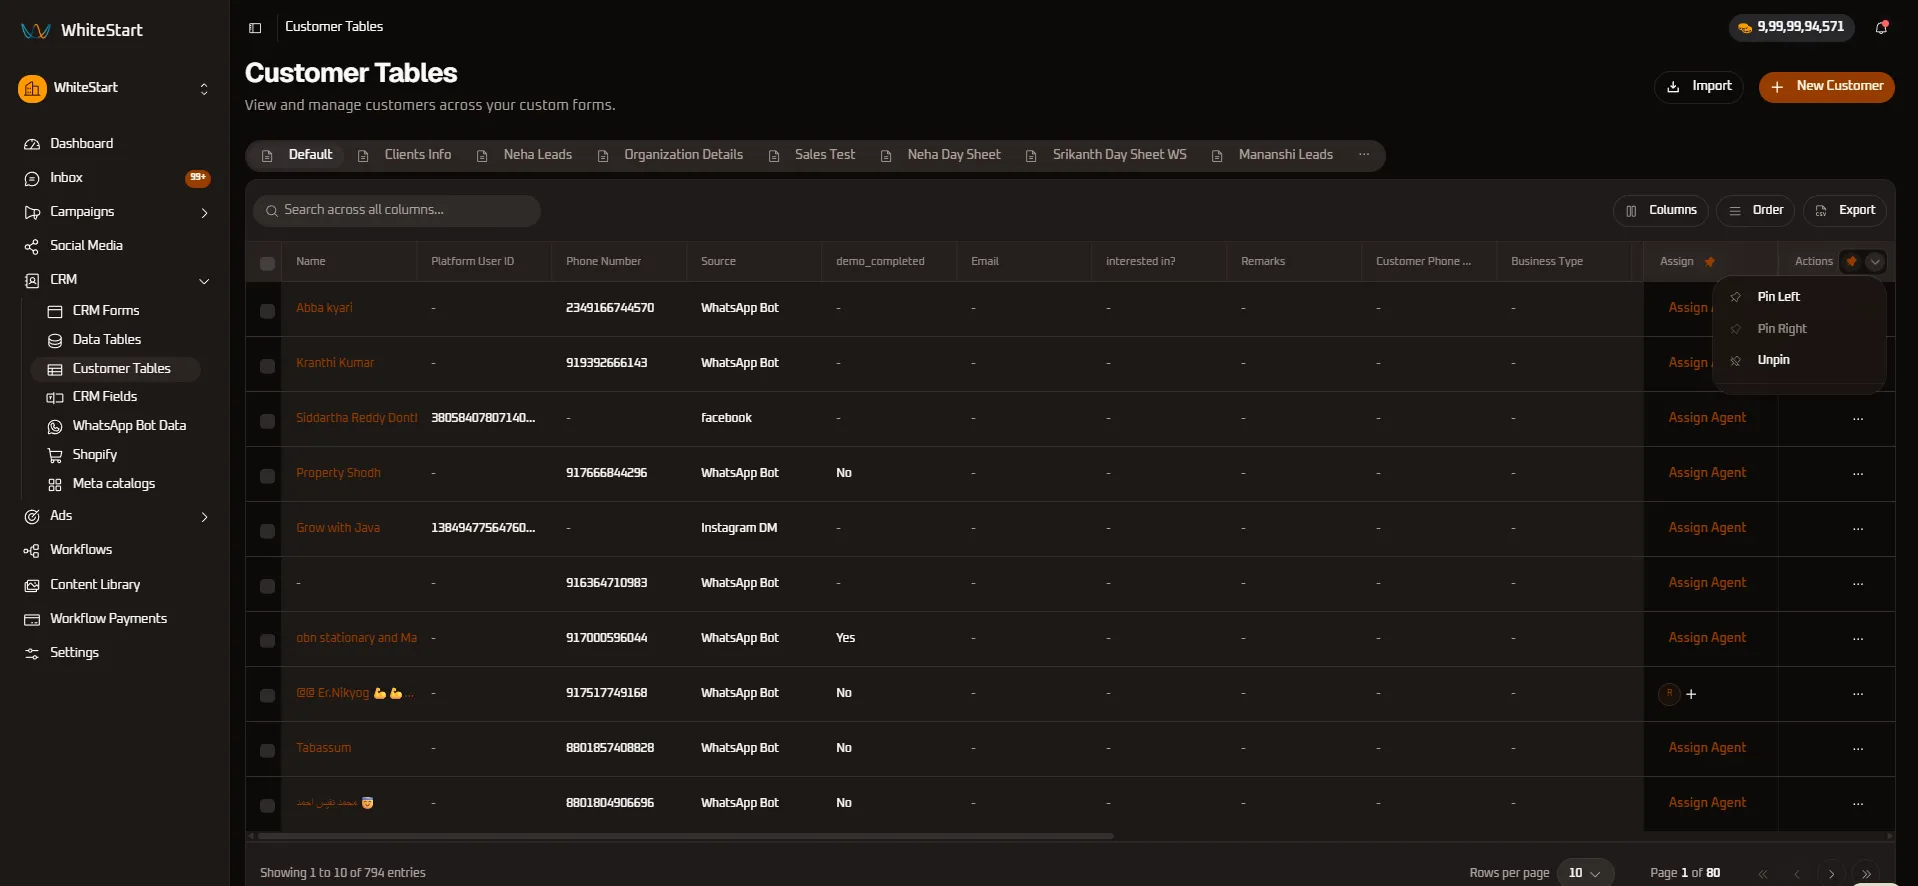Open Meta catalogs page

[x=115, y=484]
